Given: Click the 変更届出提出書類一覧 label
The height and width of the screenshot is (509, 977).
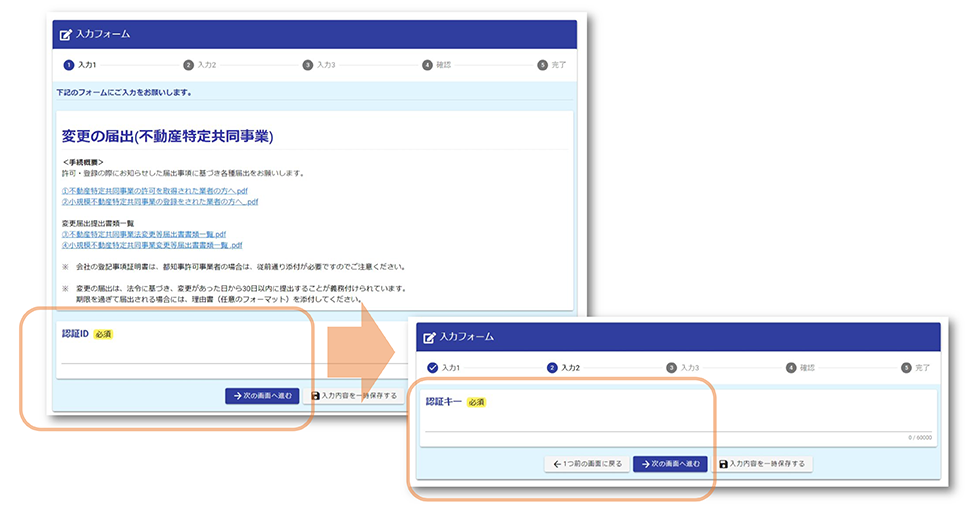Looking at the screenshot, I should pyautogui.click(x=98, y=223).
